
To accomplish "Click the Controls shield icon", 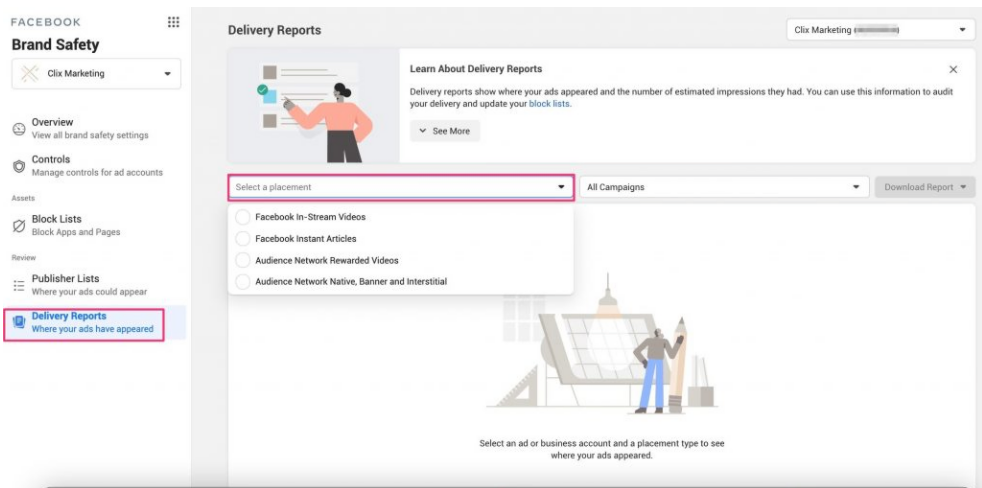I will click(19, 167).
